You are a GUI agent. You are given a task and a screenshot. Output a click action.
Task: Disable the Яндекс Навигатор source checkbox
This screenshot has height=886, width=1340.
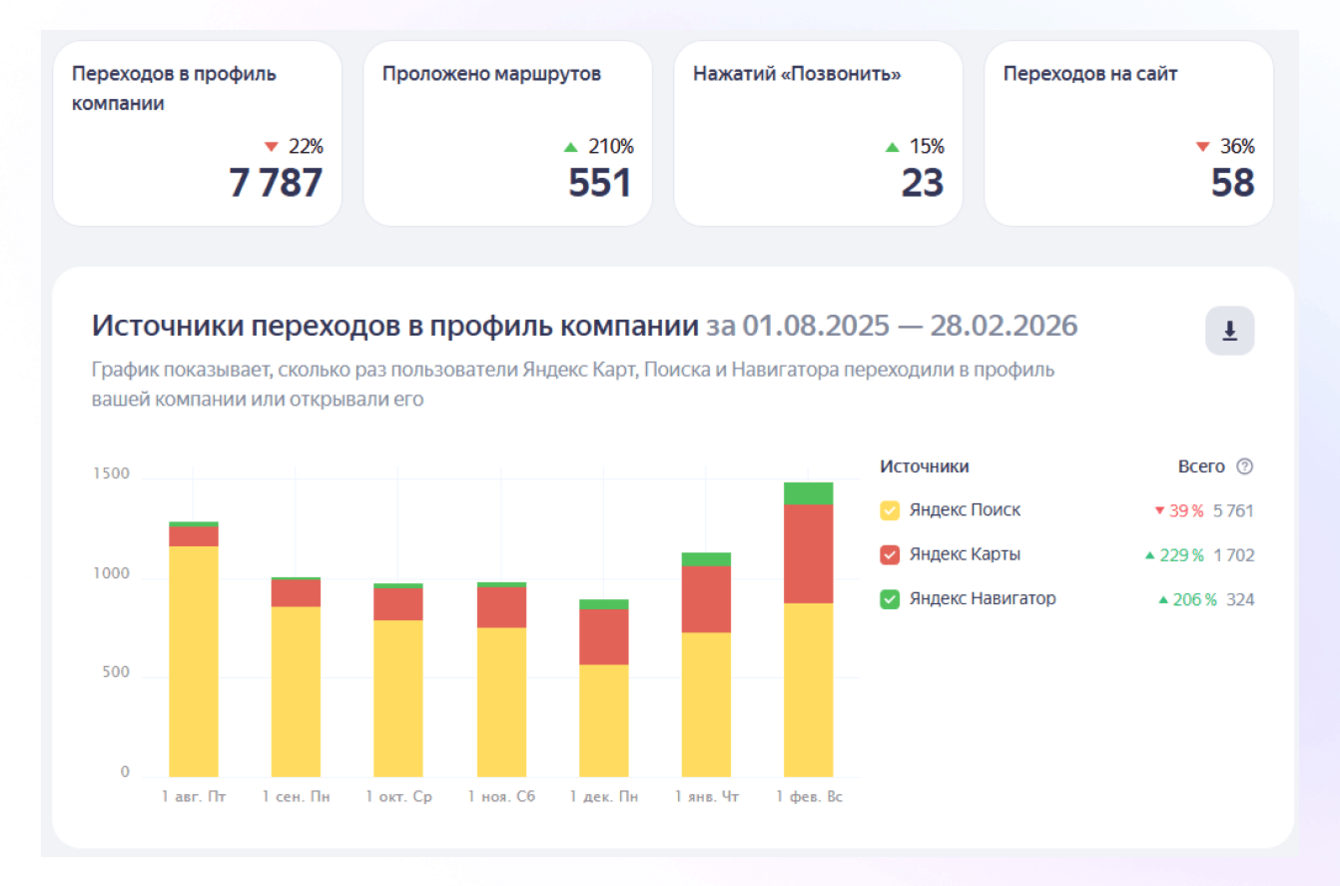pyautogui.click(x=889, y=599)
